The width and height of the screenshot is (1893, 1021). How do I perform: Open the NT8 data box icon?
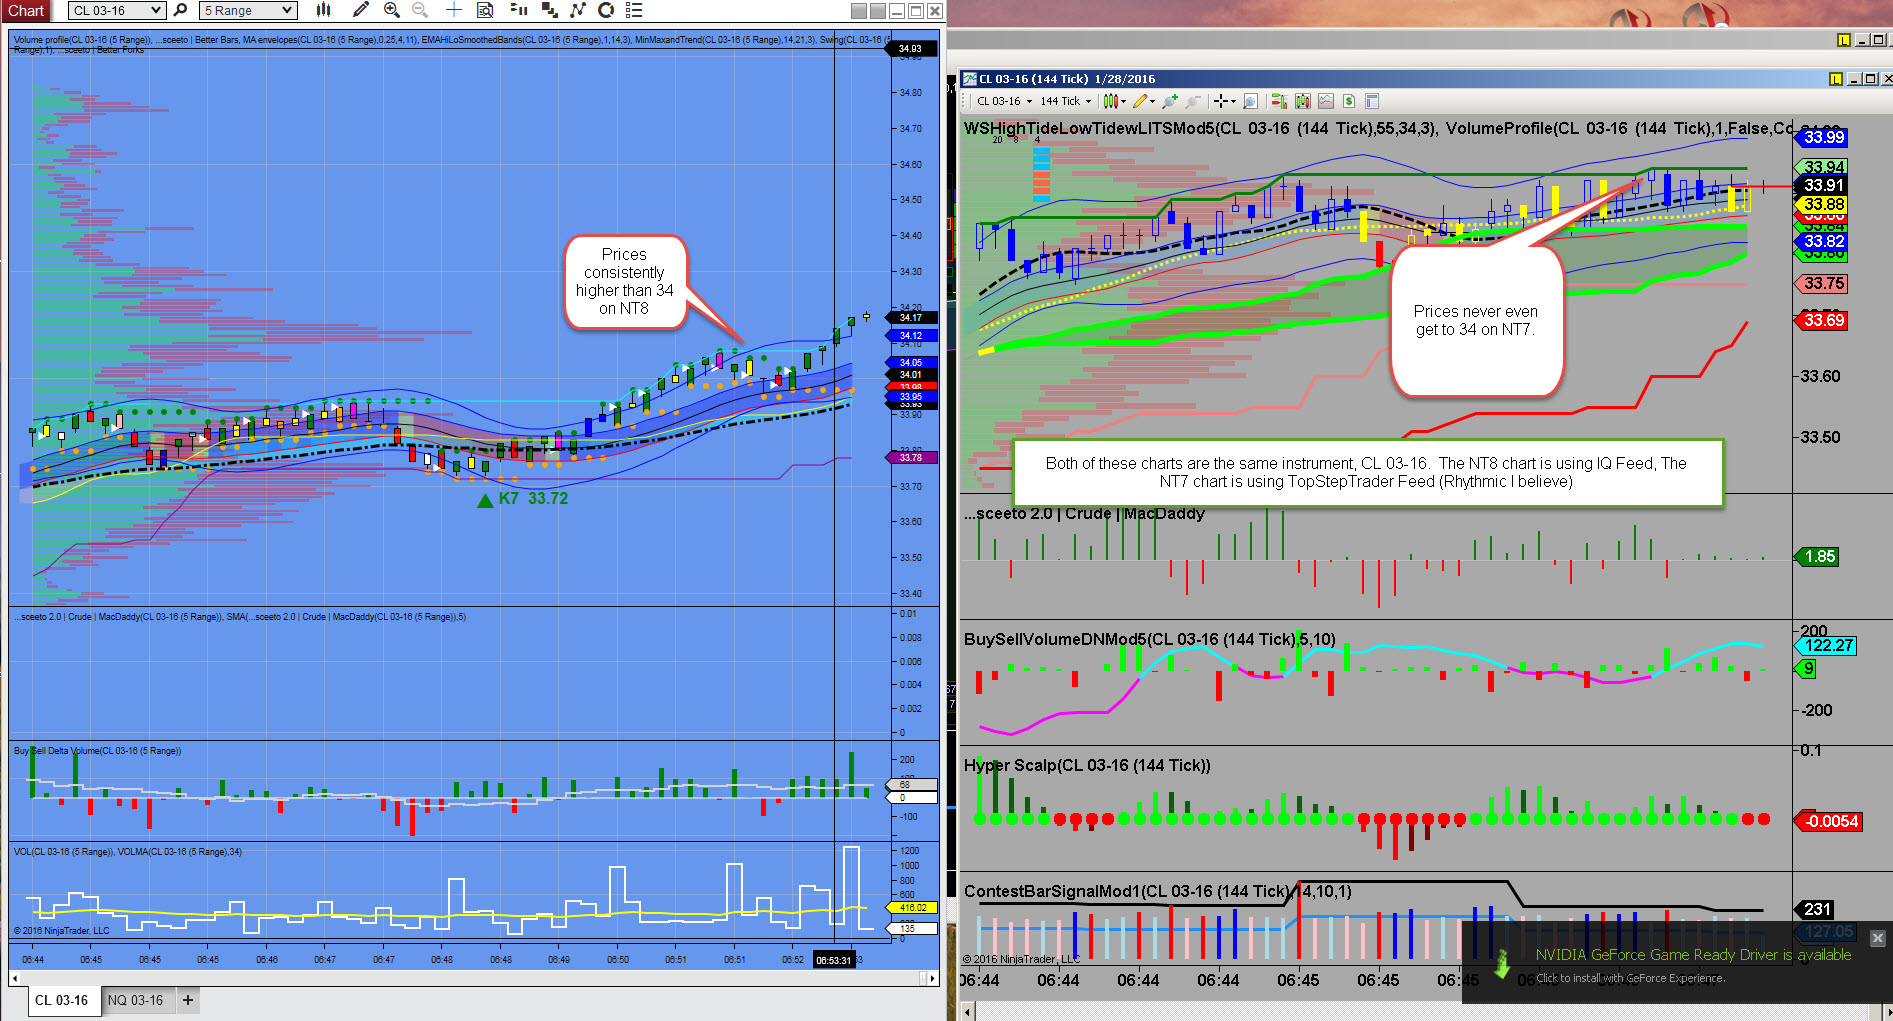point(485,10)
